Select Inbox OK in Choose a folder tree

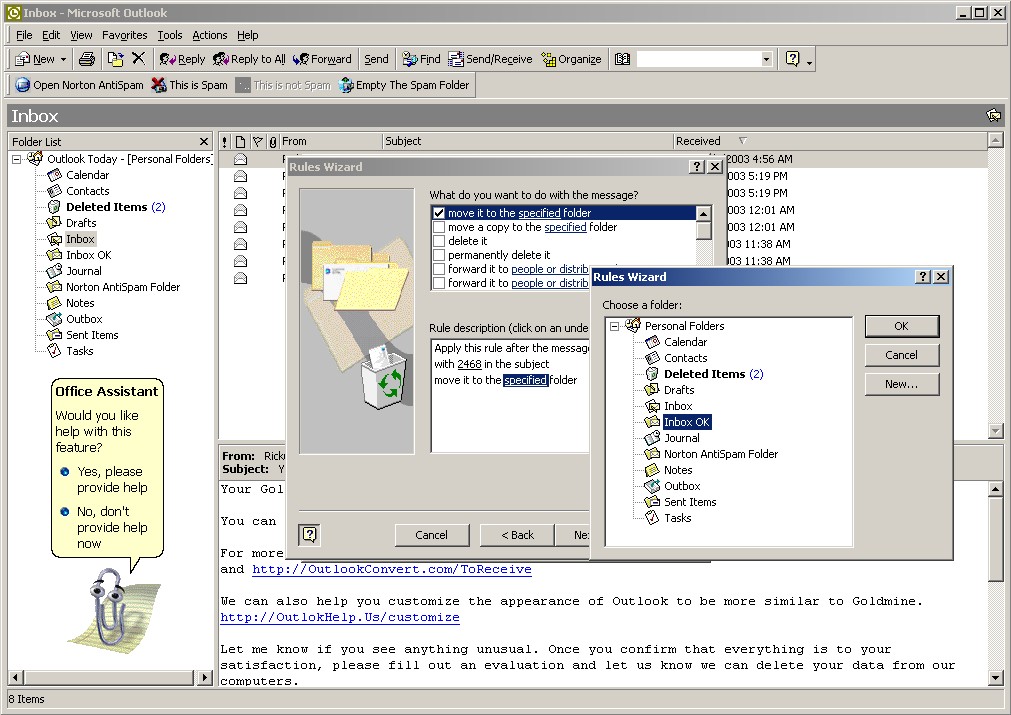687,422
